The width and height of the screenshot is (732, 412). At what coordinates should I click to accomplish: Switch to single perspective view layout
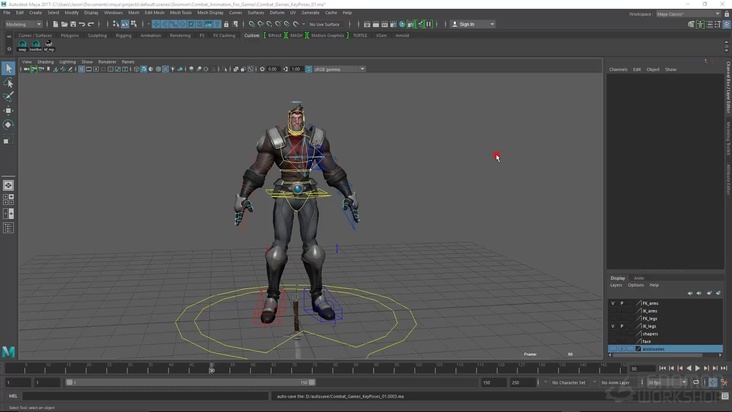[x=8, y=185]
